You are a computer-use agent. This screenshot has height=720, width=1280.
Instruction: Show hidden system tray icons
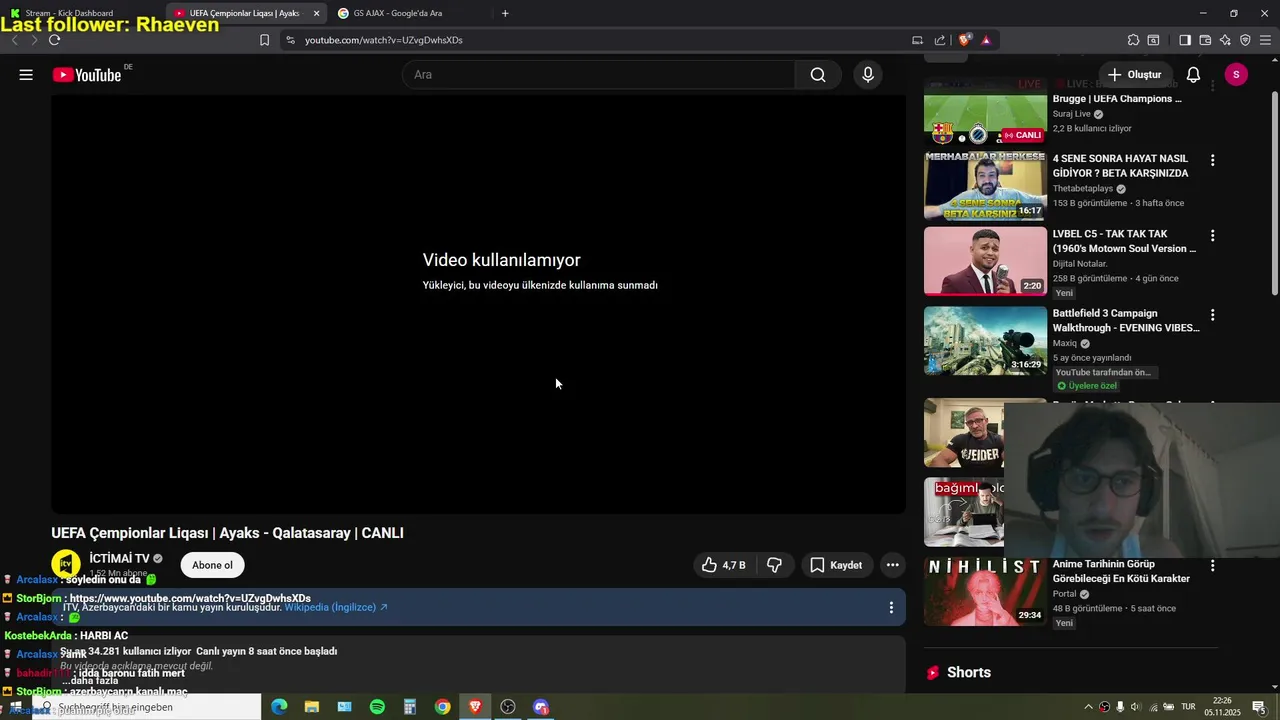coord(1088,707)
